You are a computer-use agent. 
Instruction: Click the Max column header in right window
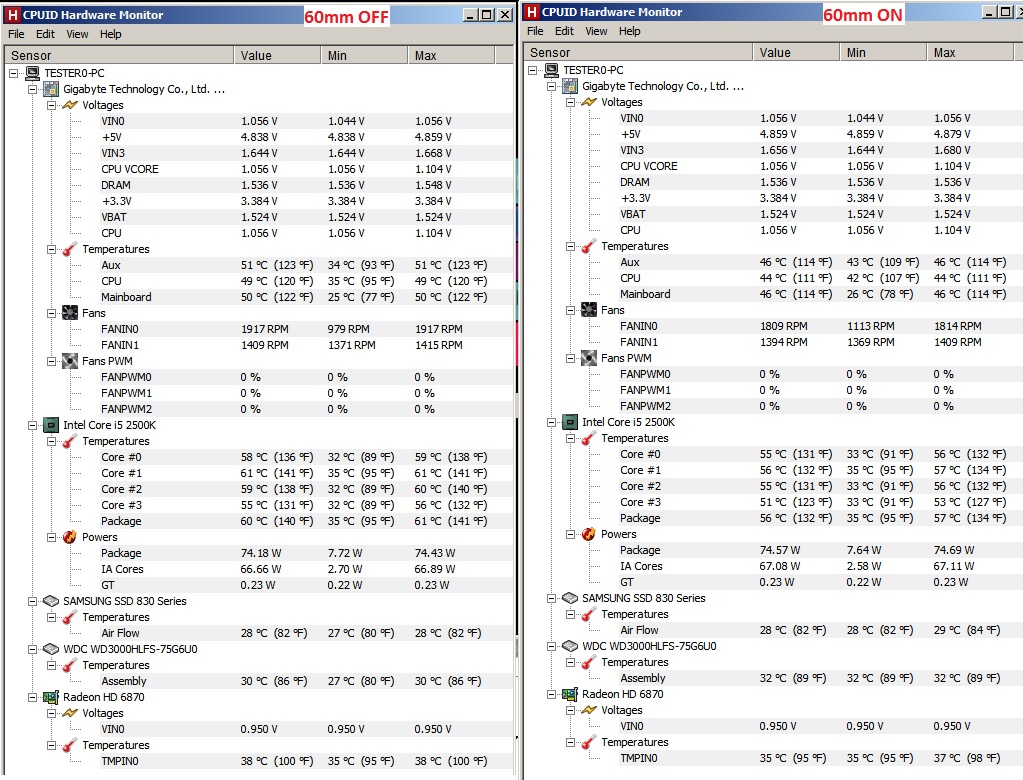[970, 52]
